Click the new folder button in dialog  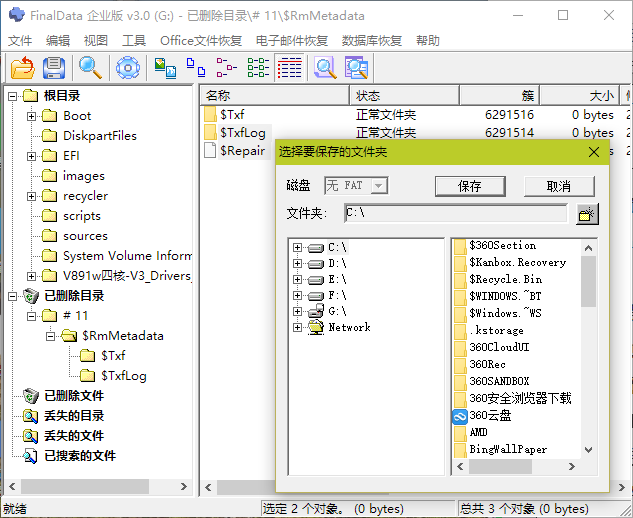pyautogui.click(x=587, y=214)
